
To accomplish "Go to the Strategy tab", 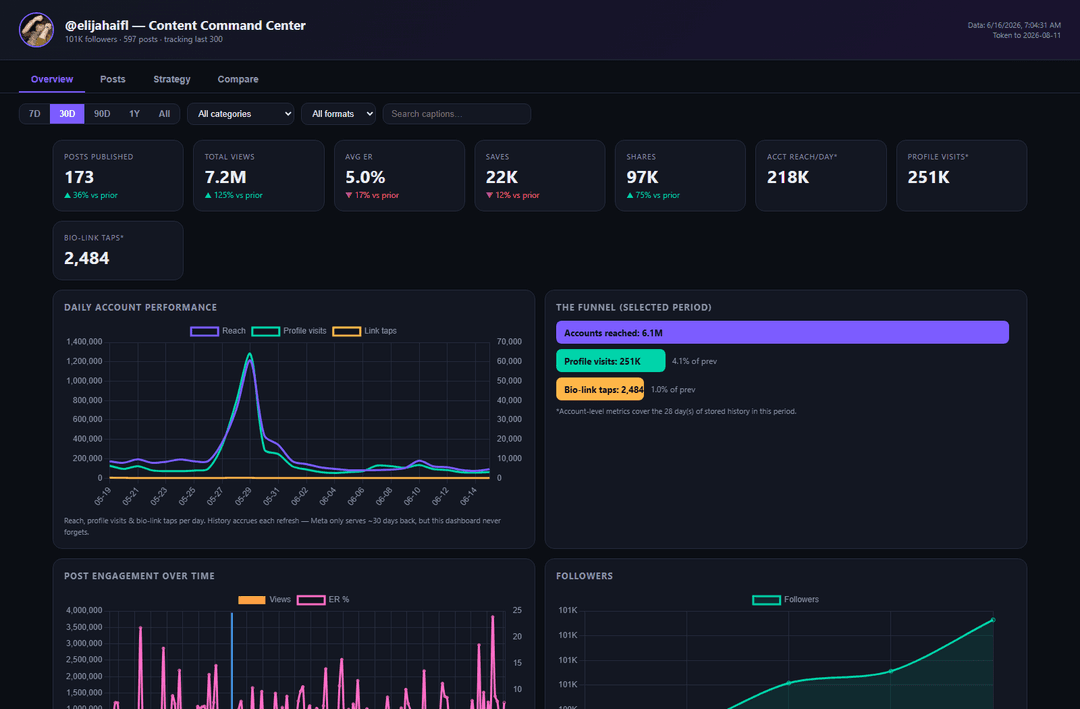I will click(172, 79).
